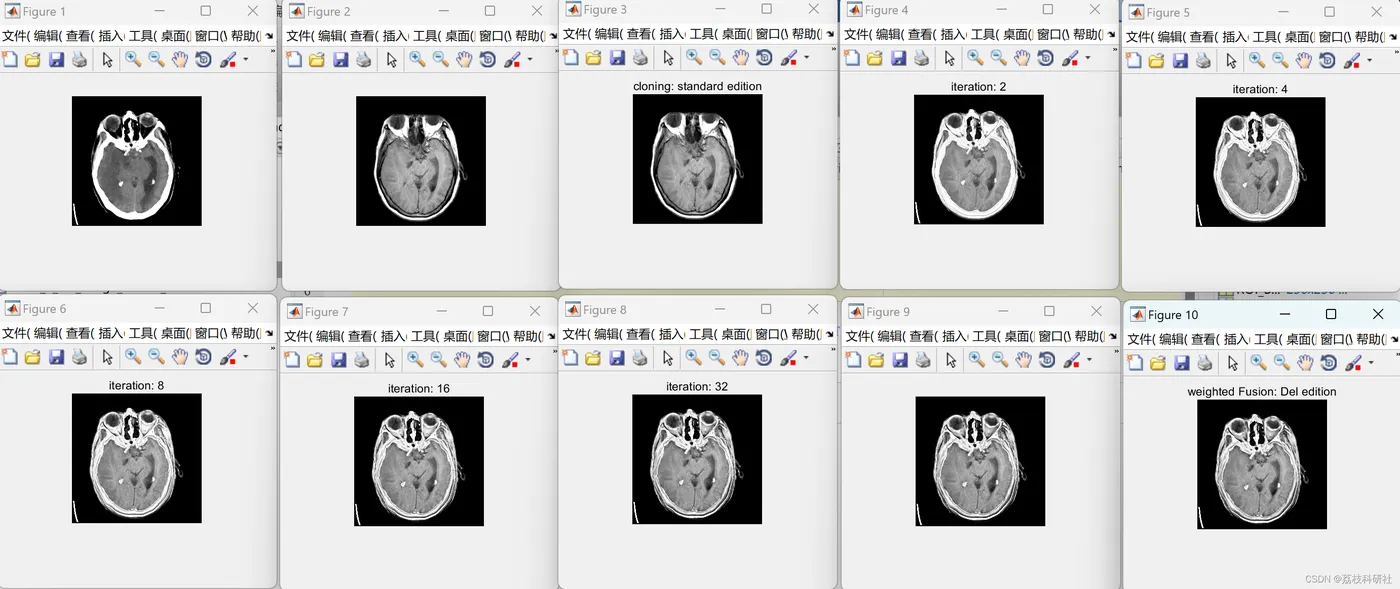Print Figure 4 via printer icon
The width and height of the screenshot is (1400, 589).
point(921,58)
